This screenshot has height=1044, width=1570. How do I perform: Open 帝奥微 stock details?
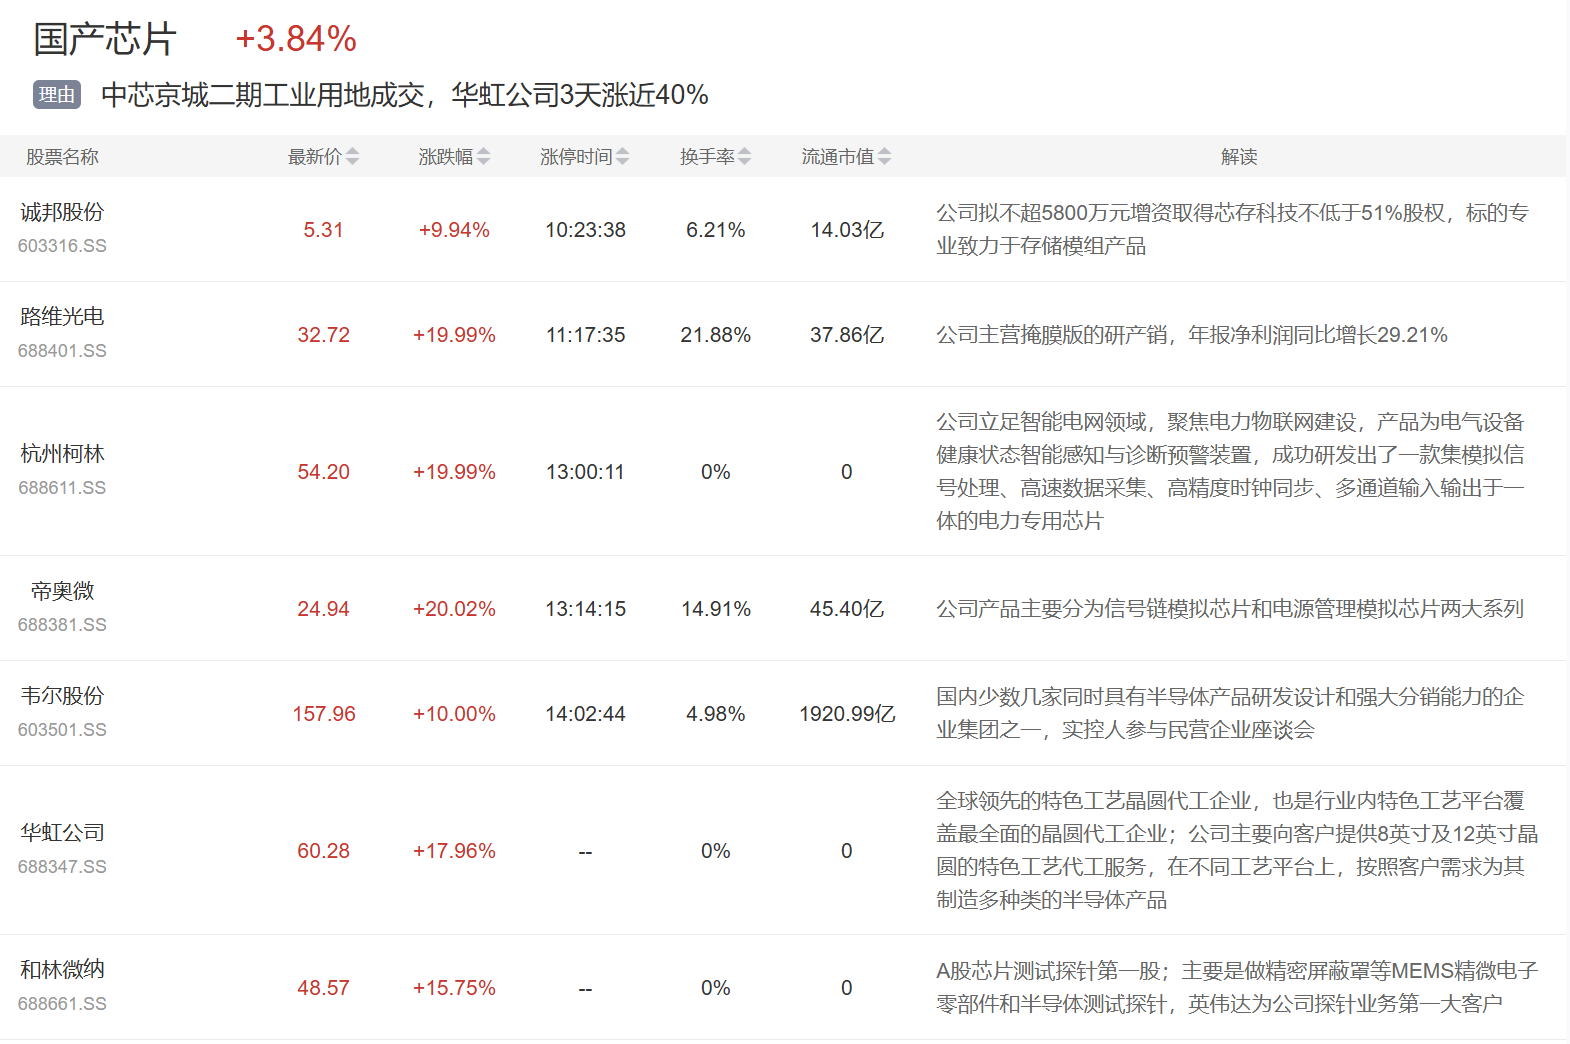62,591
